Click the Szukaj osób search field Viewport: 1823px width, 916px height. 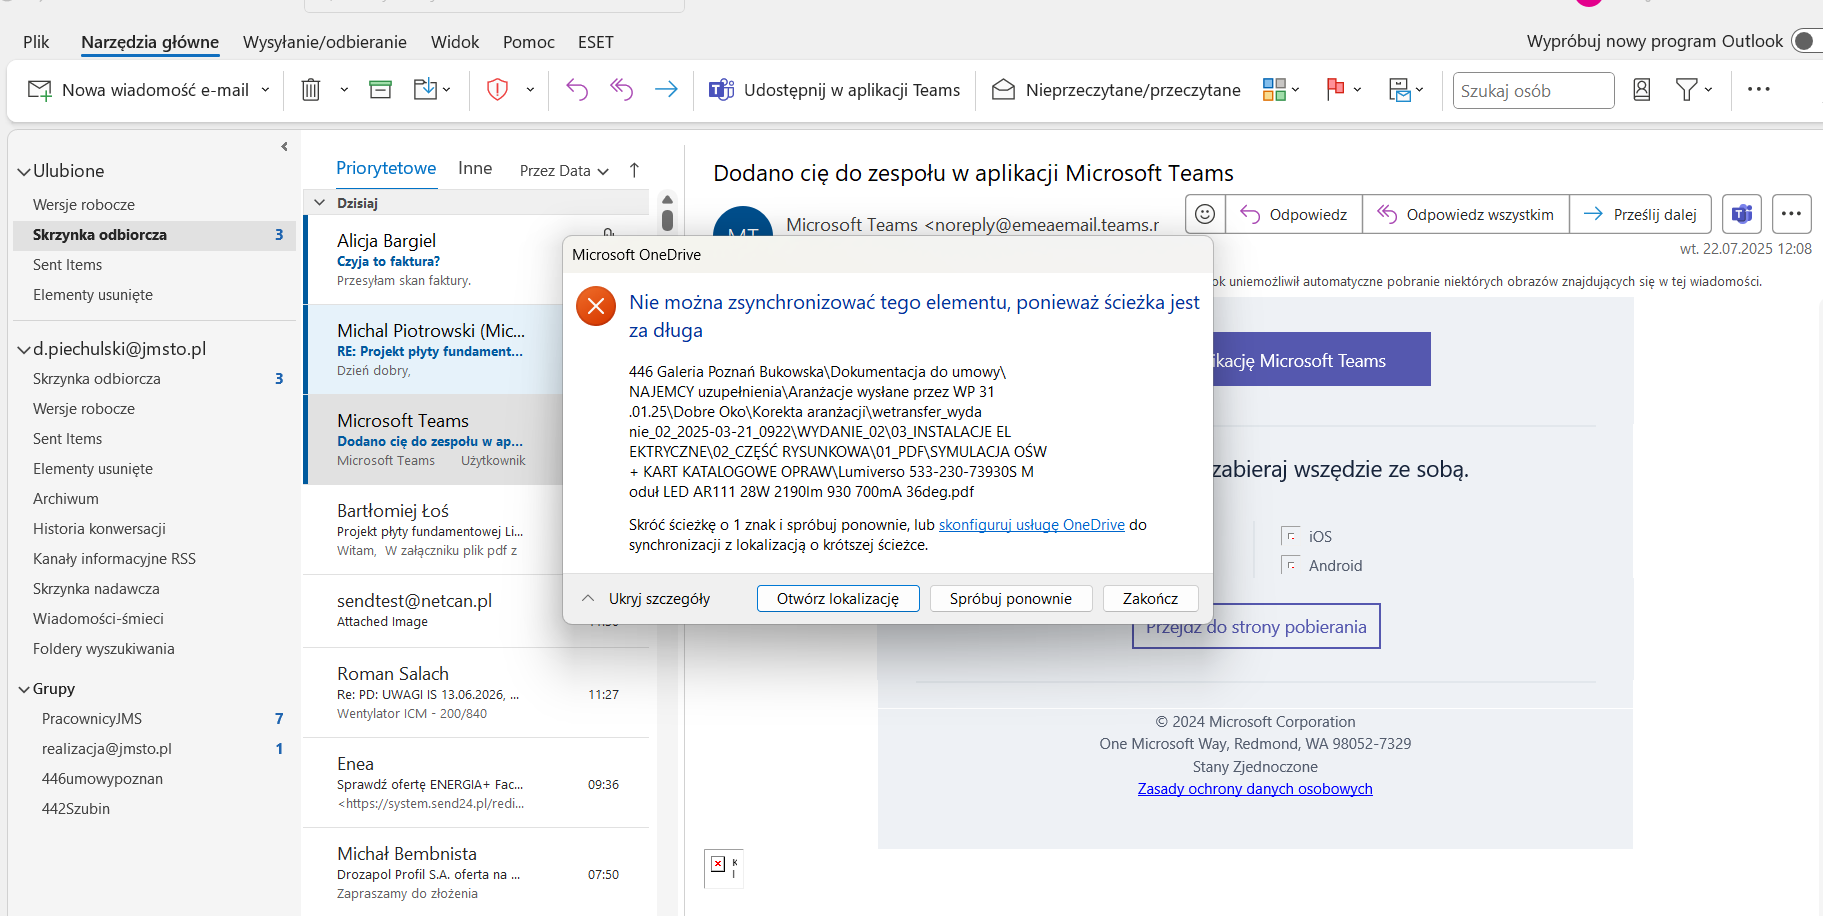1533,90
